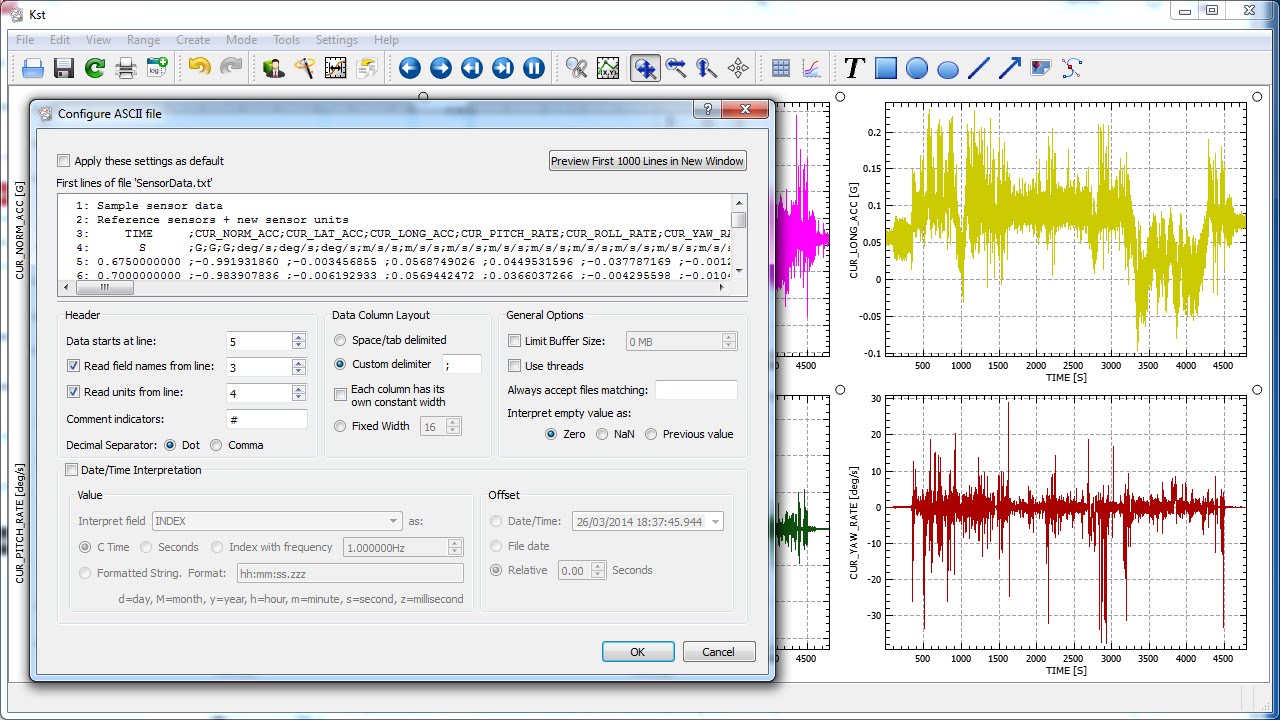This screenshot has width=1280, height=720.
Task: Click the Always accept files matching field
Action: [x=696, y=390]
